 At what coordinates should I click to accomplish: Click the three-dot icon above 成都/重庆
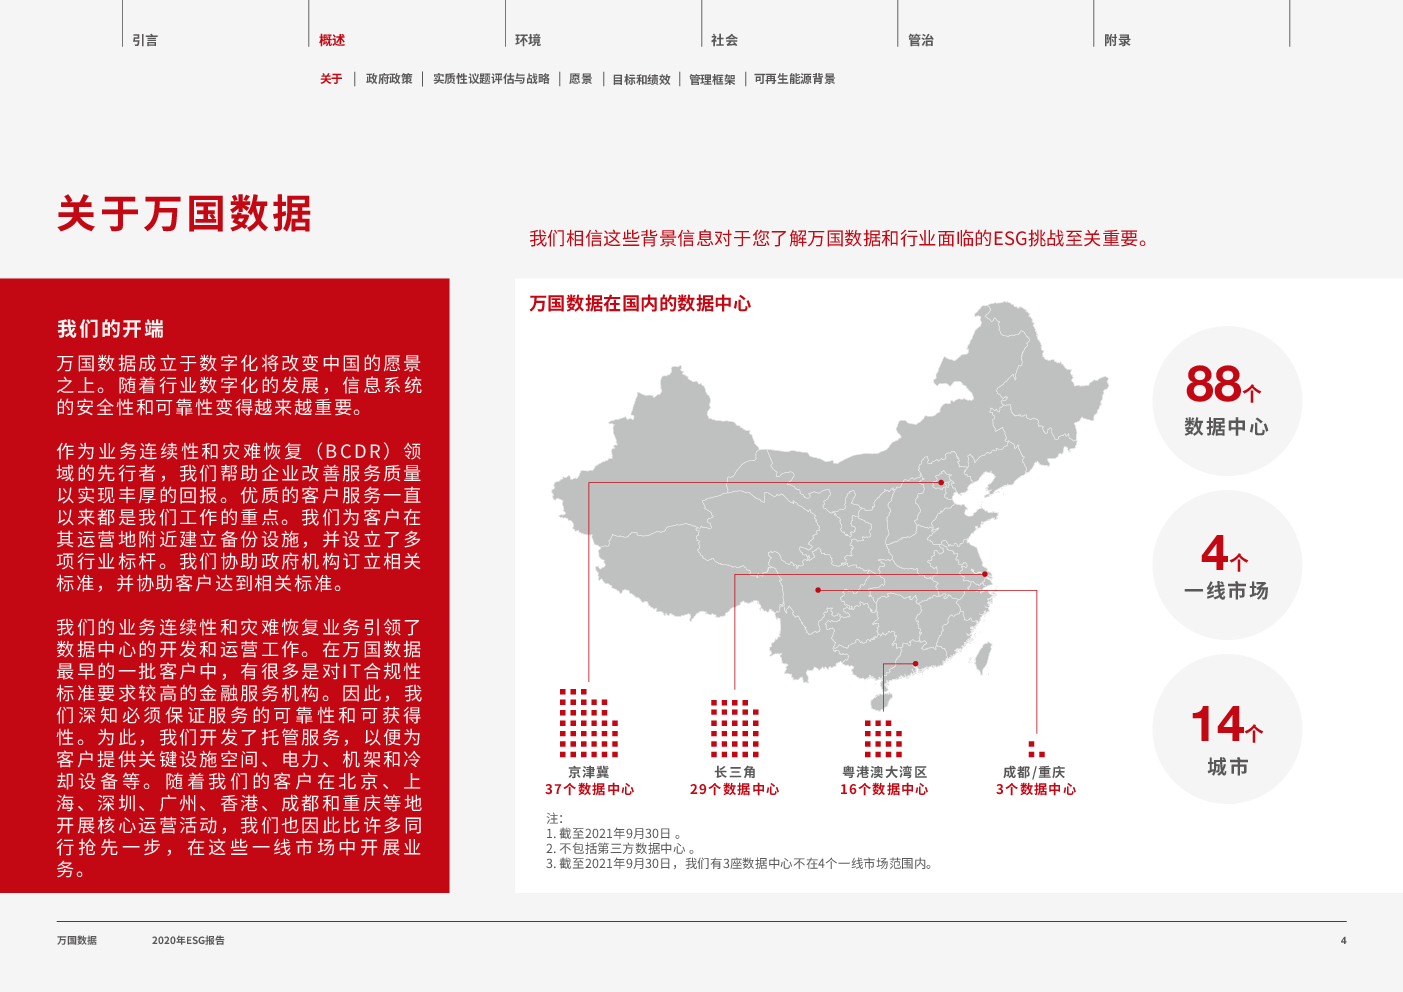click(1036, 749)
